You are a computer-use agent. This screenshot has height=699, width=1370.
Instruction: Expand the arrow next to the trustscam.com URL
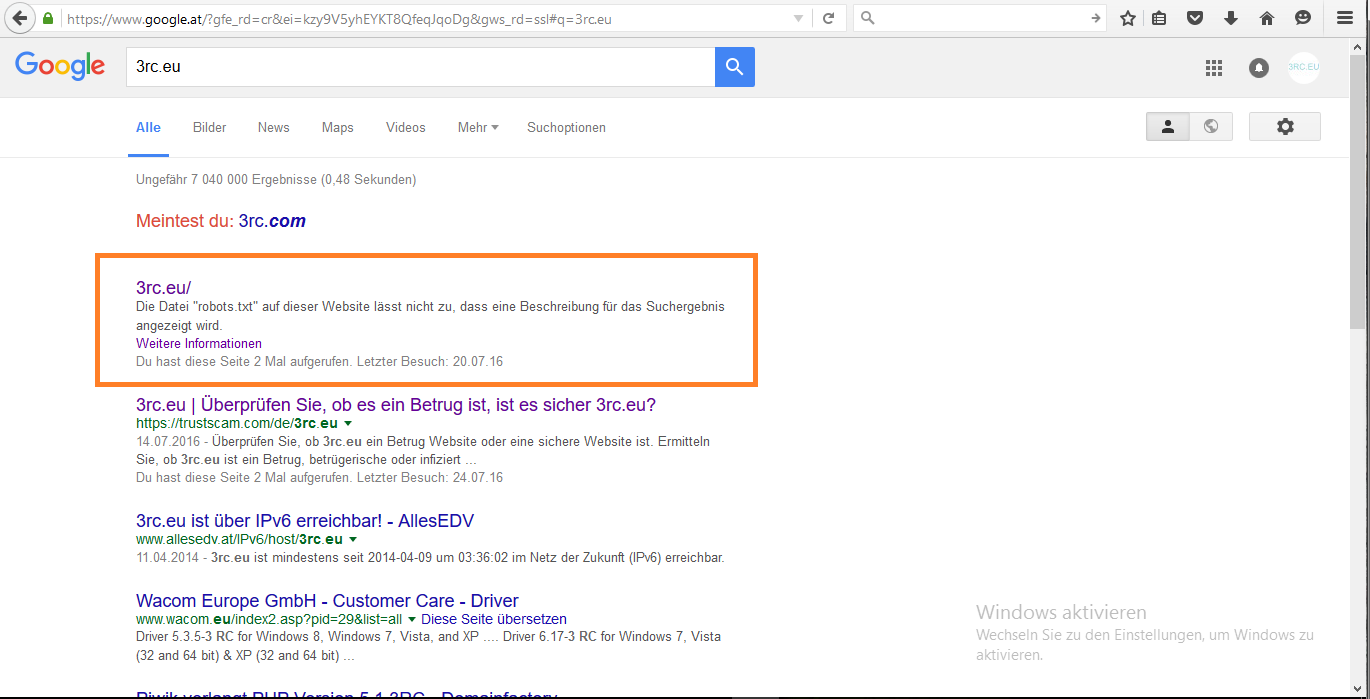348,423
